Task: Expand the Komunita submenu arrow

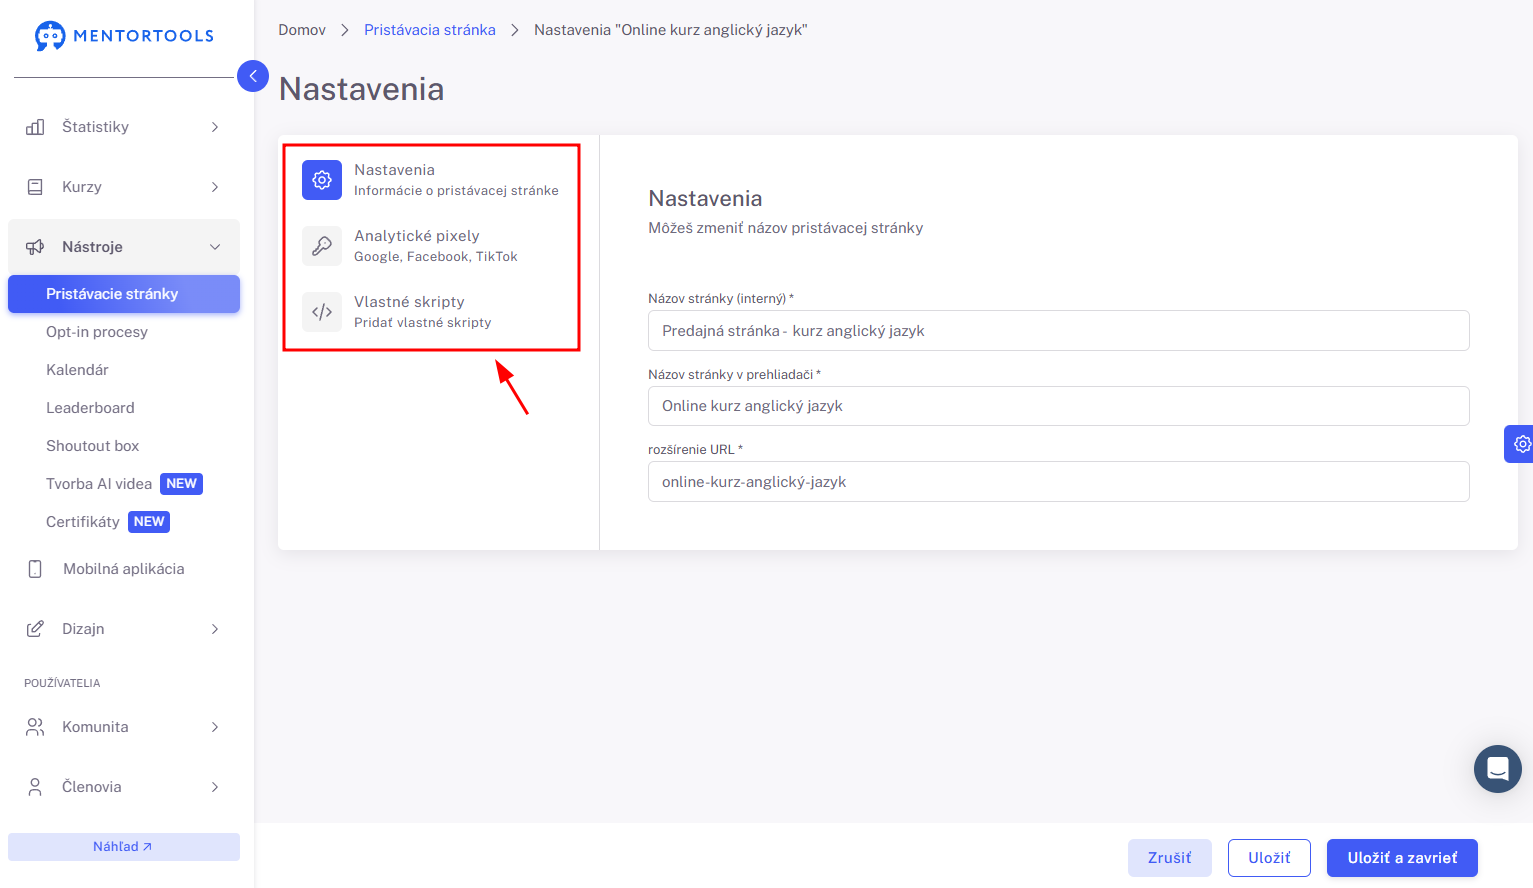Action: [x=215, y=727]
